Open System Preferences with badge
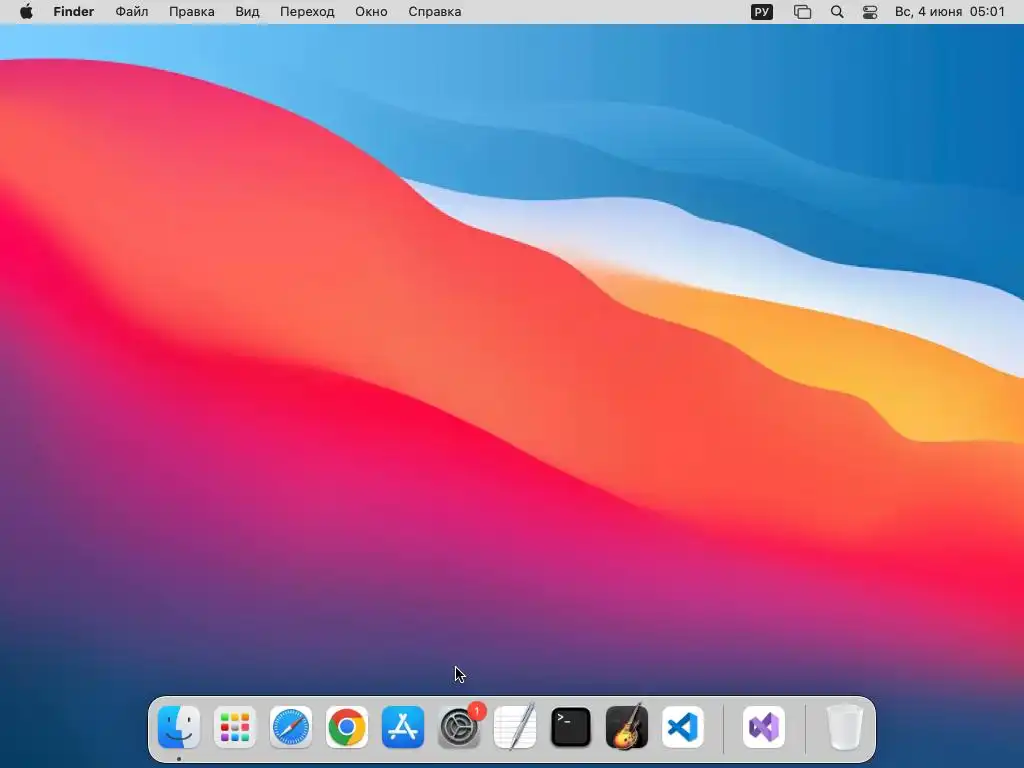The image size is (1024, 768). pyautogui.click(x=459, y=727)
